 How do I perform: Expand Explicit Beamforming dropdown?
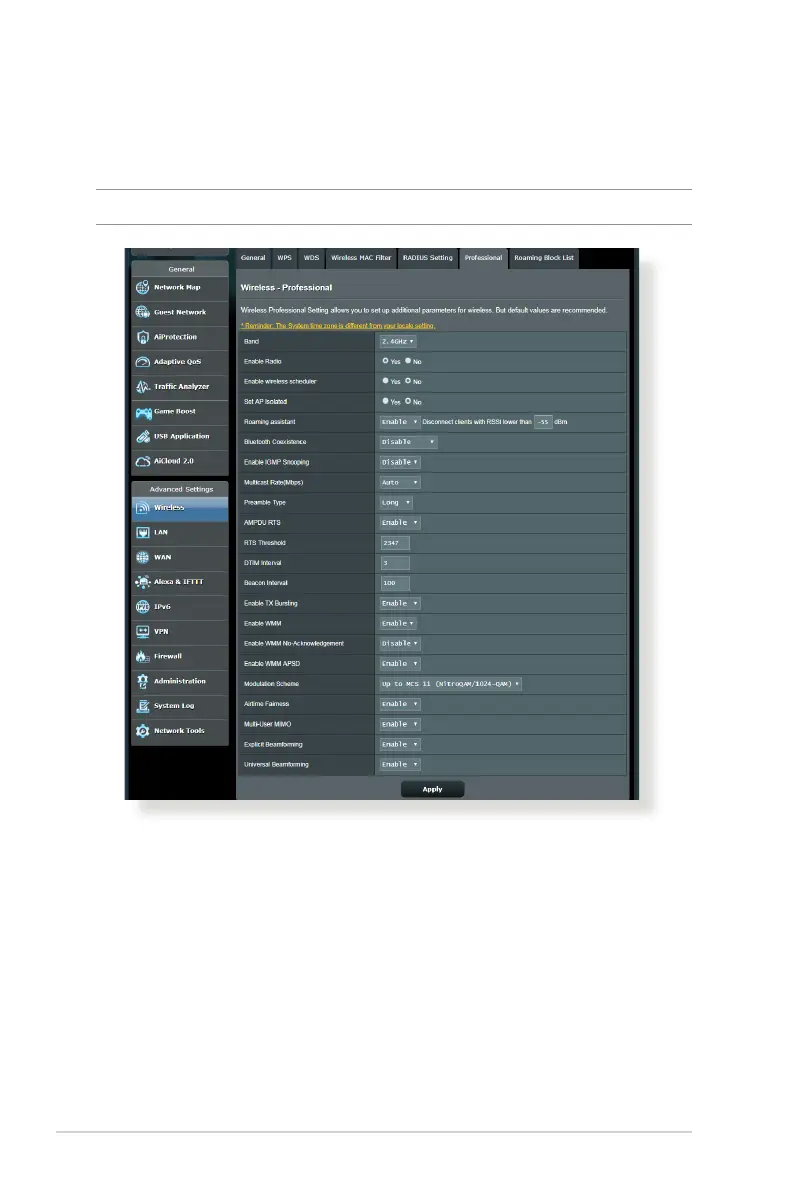pyautogui.click(x=400, y=744)
